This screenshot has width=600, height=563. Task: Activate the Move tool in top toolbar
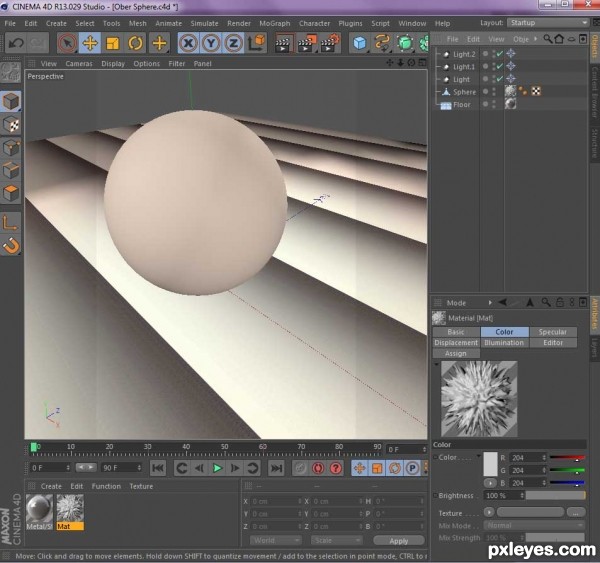click(90, 43)
